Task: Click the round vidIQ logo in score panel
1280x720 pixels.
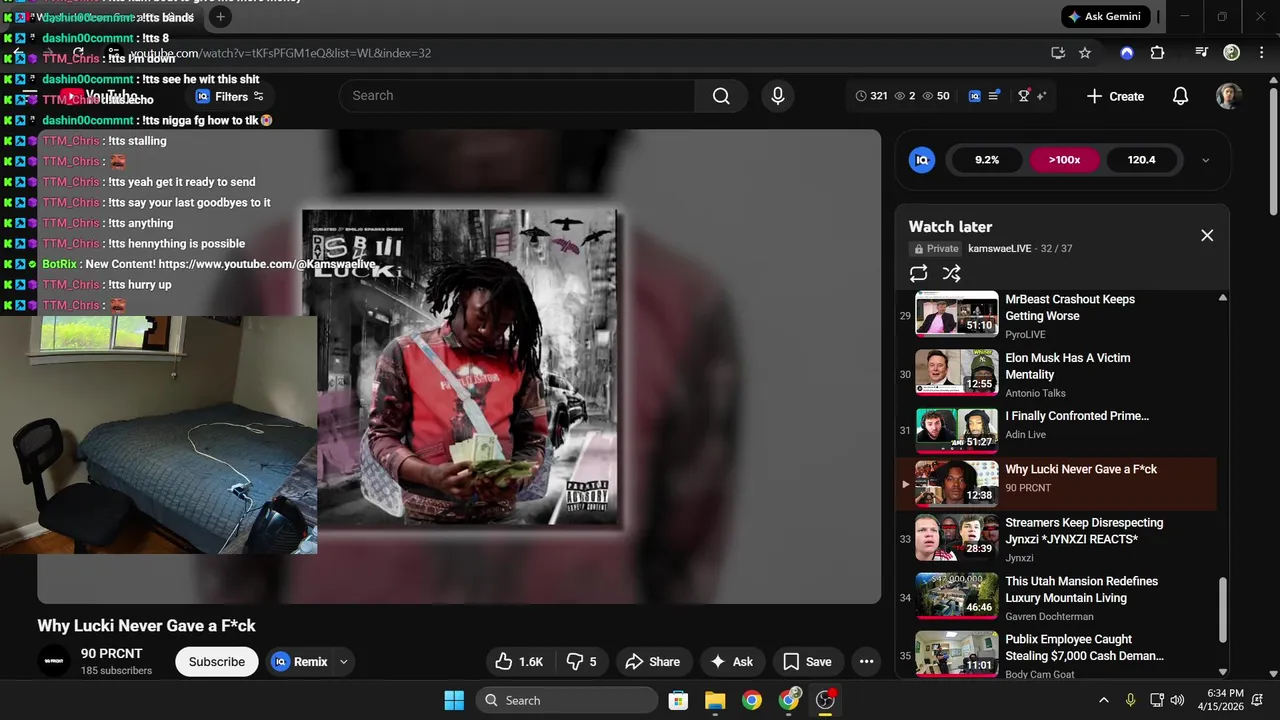Action: click(x=922, y=159)
